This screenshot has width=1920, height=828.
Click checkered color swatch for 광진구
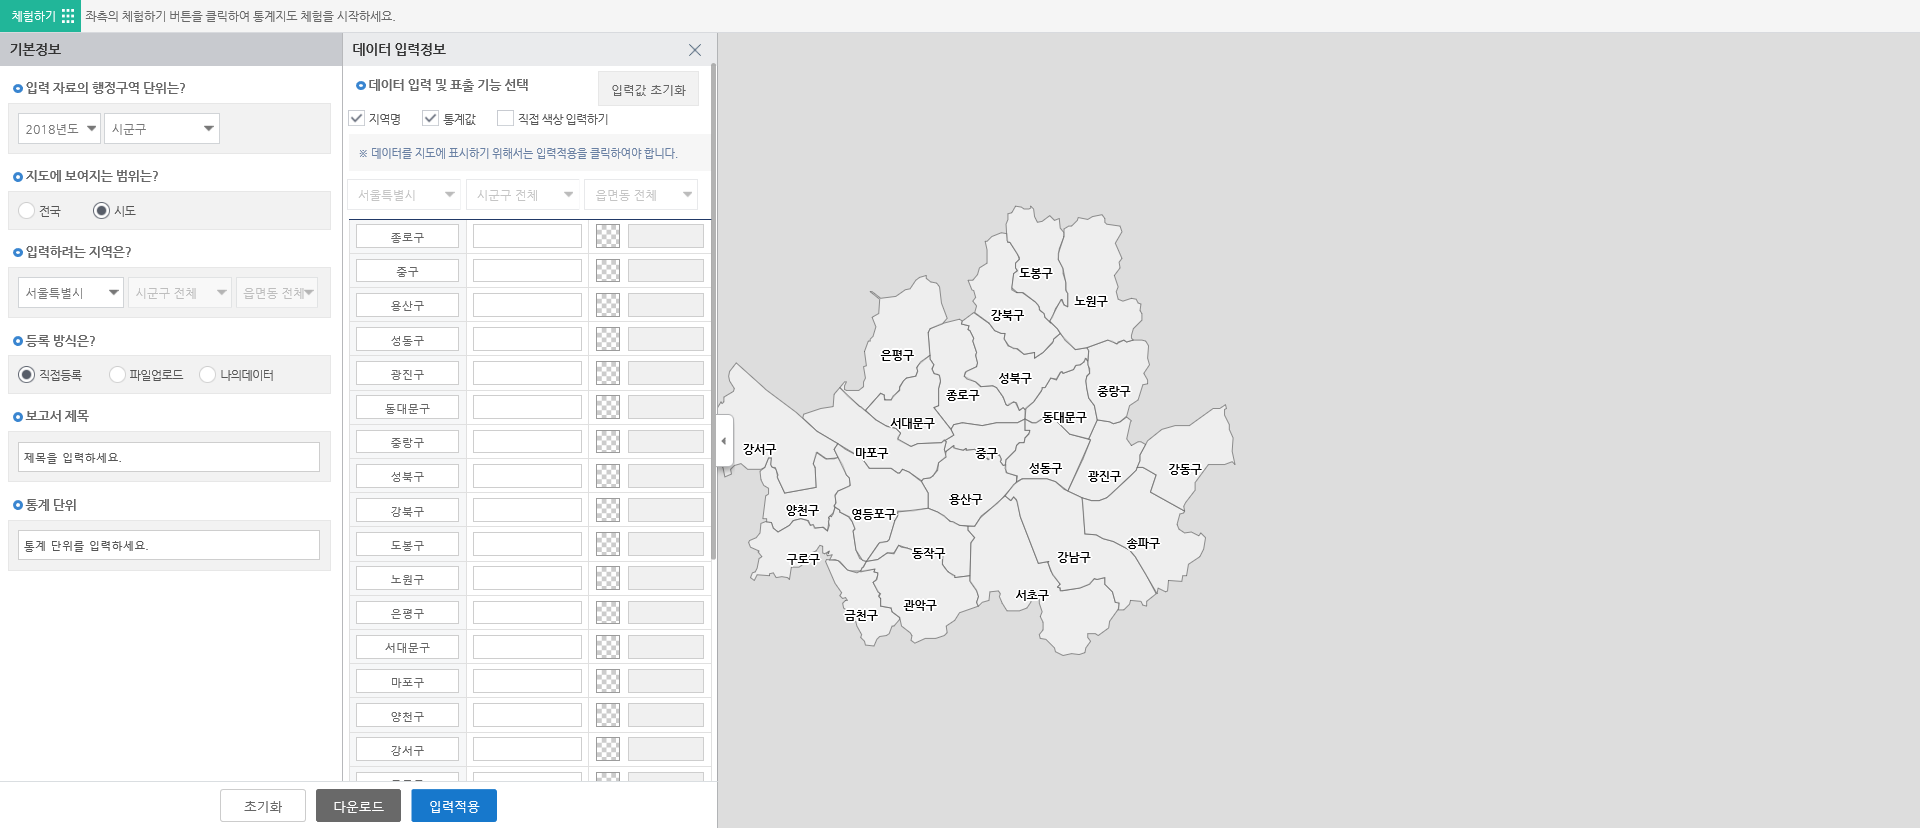pos(607,373)
